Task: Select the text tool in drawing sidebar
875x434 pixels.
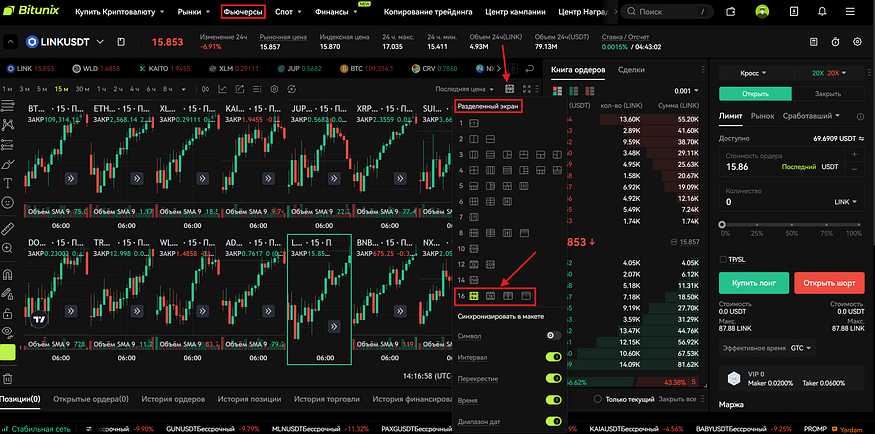Action: [x=8, y=184]
